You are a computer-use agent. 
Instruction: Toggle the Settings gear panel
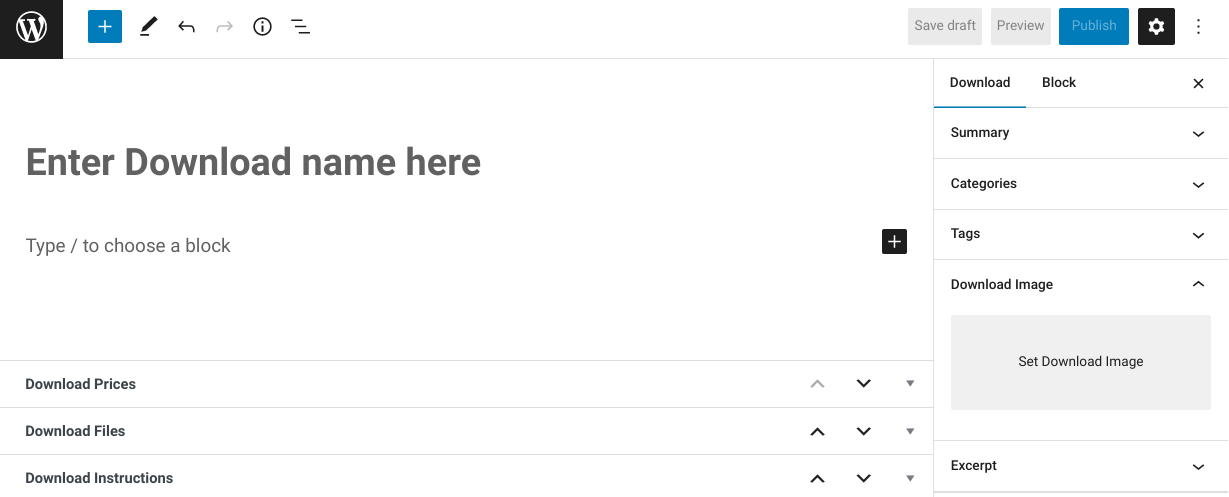pos(1156,27)
